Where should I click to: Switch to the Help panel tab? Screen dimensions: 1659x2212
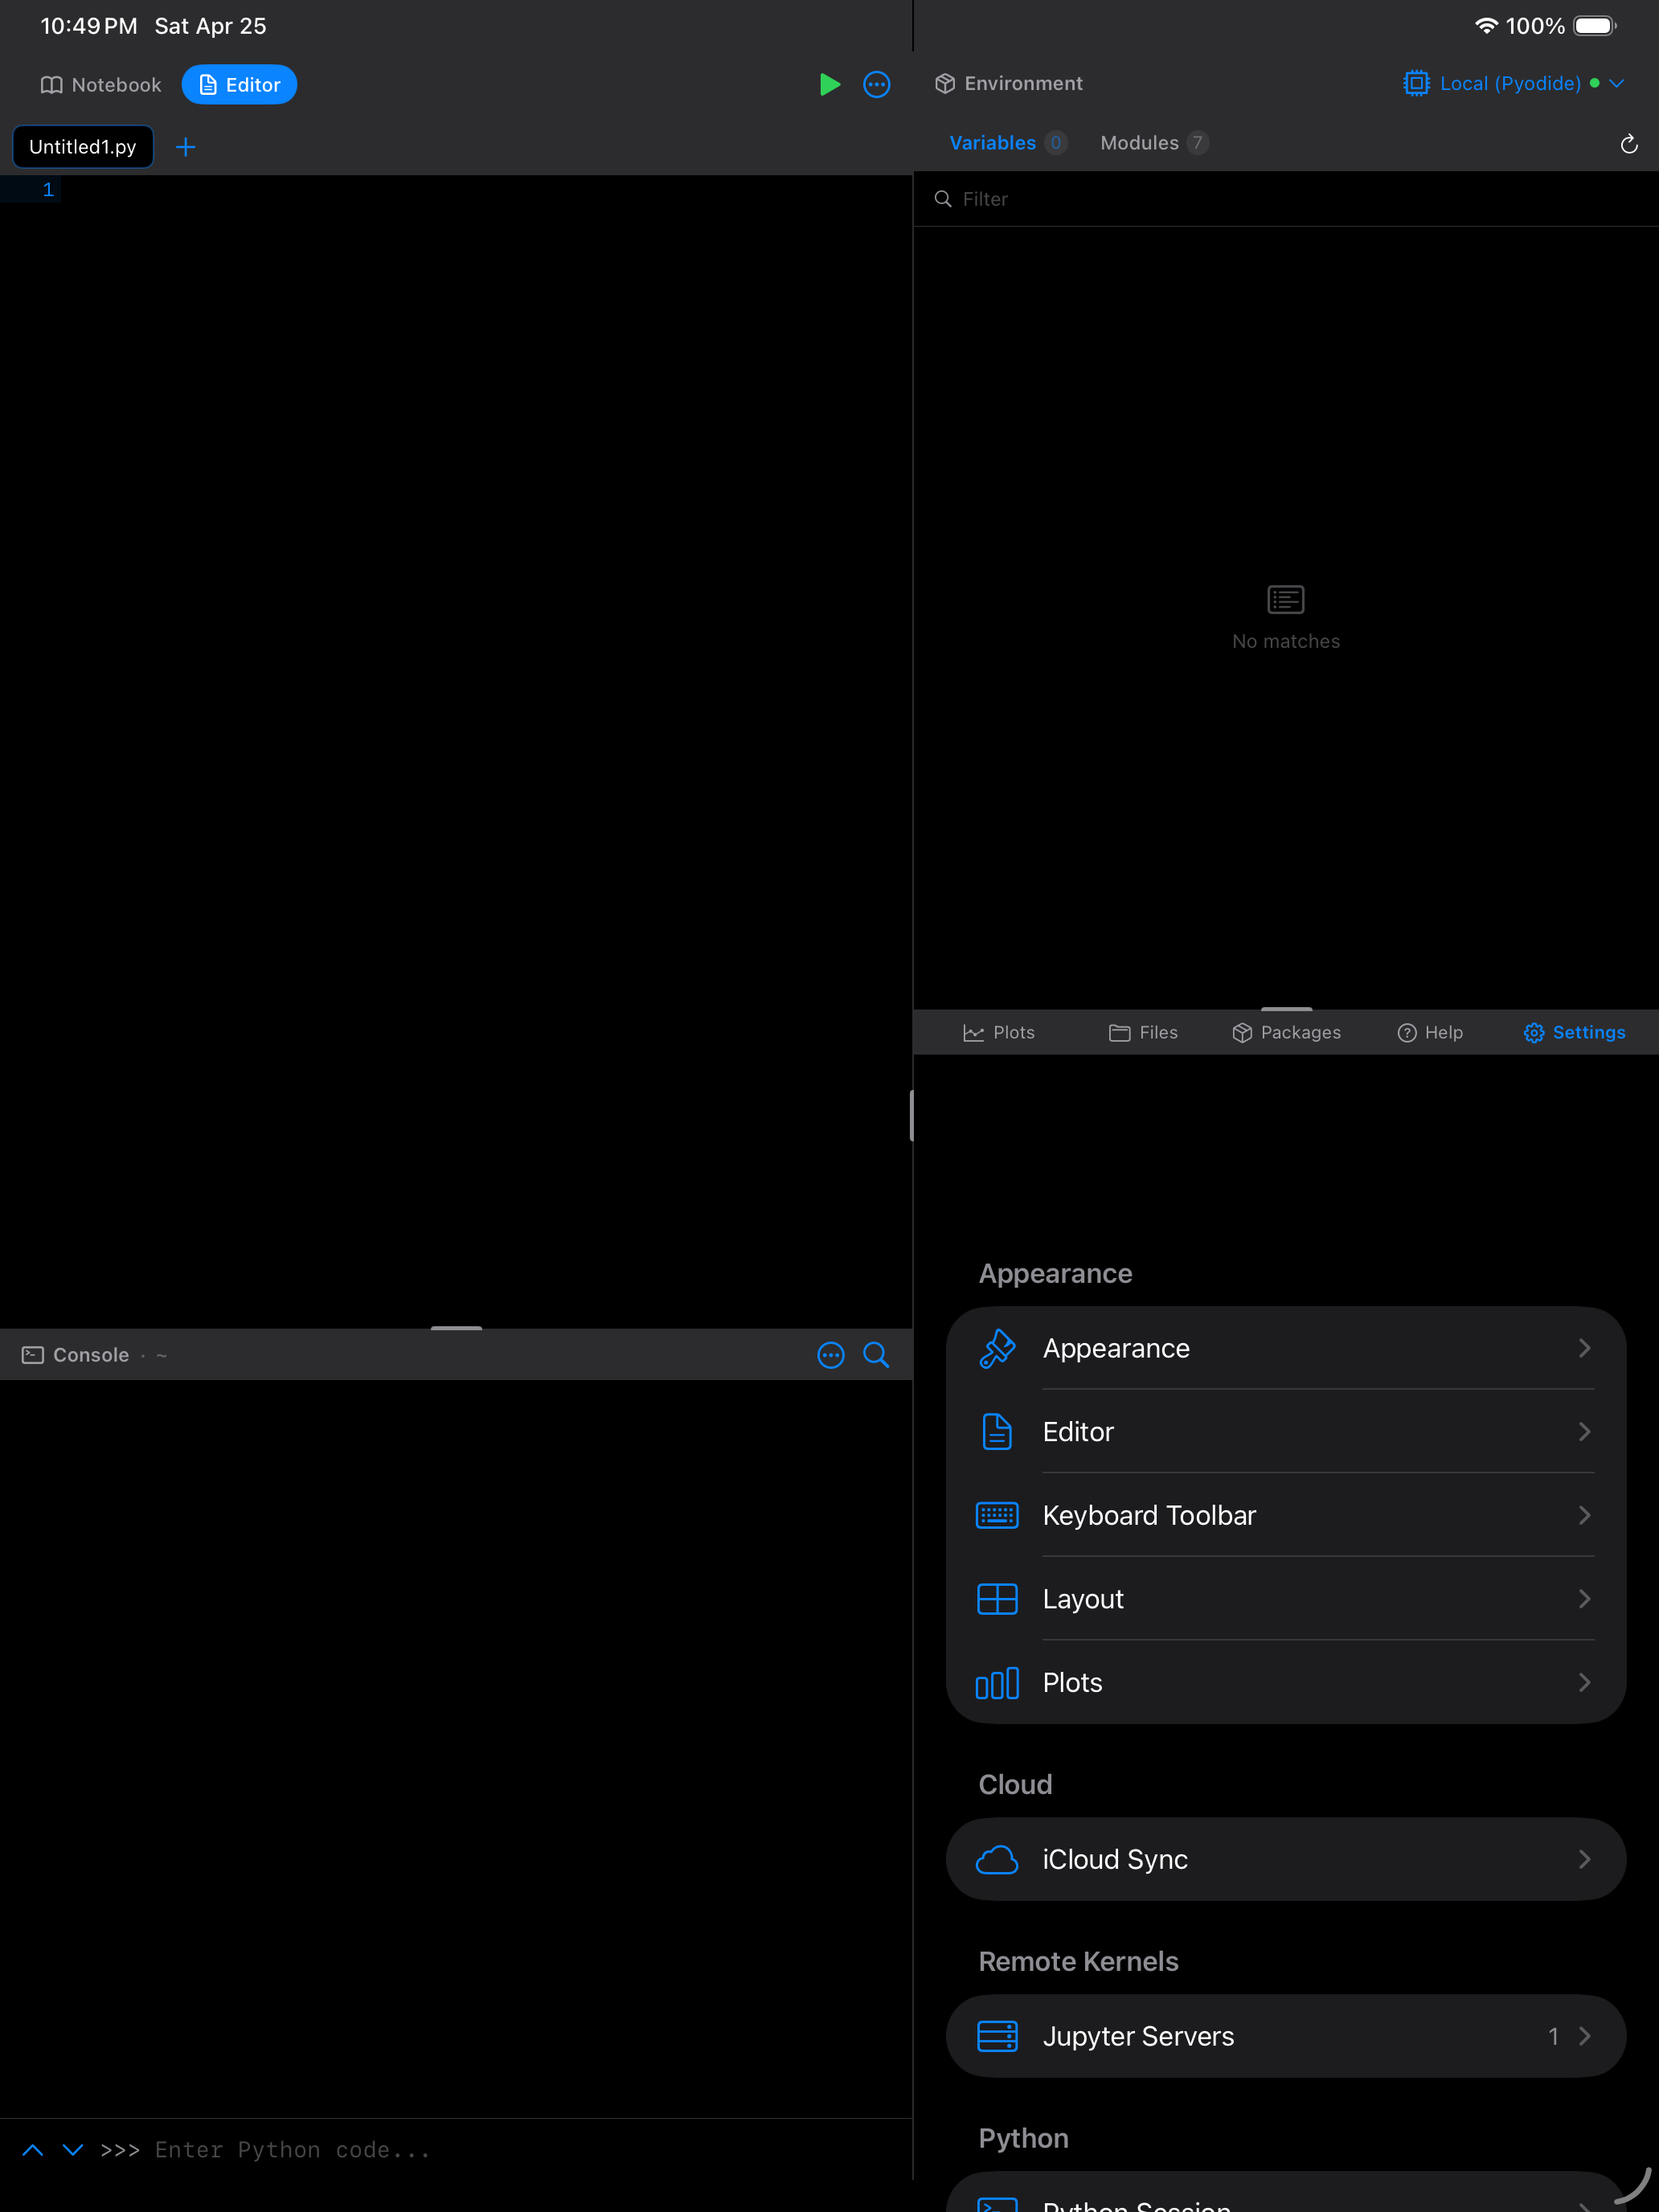[x=1430, y=1032]
